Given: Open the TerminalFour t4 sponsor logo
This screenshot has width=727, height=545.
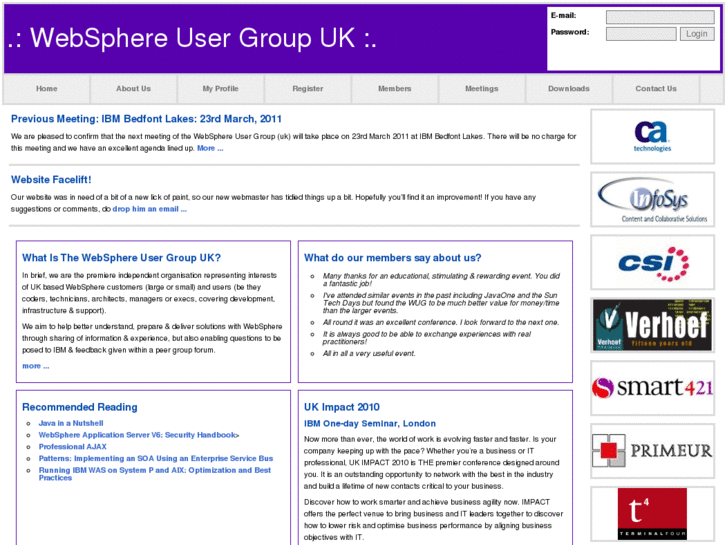Looking at the screenshot, I should [652, 513].
